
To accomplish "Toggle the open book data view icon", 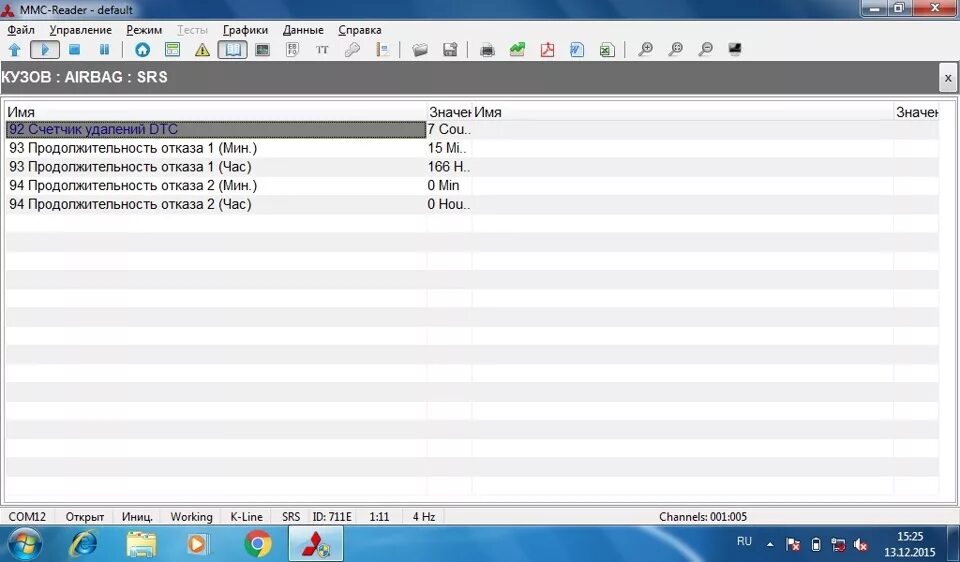I will point(233,50).
